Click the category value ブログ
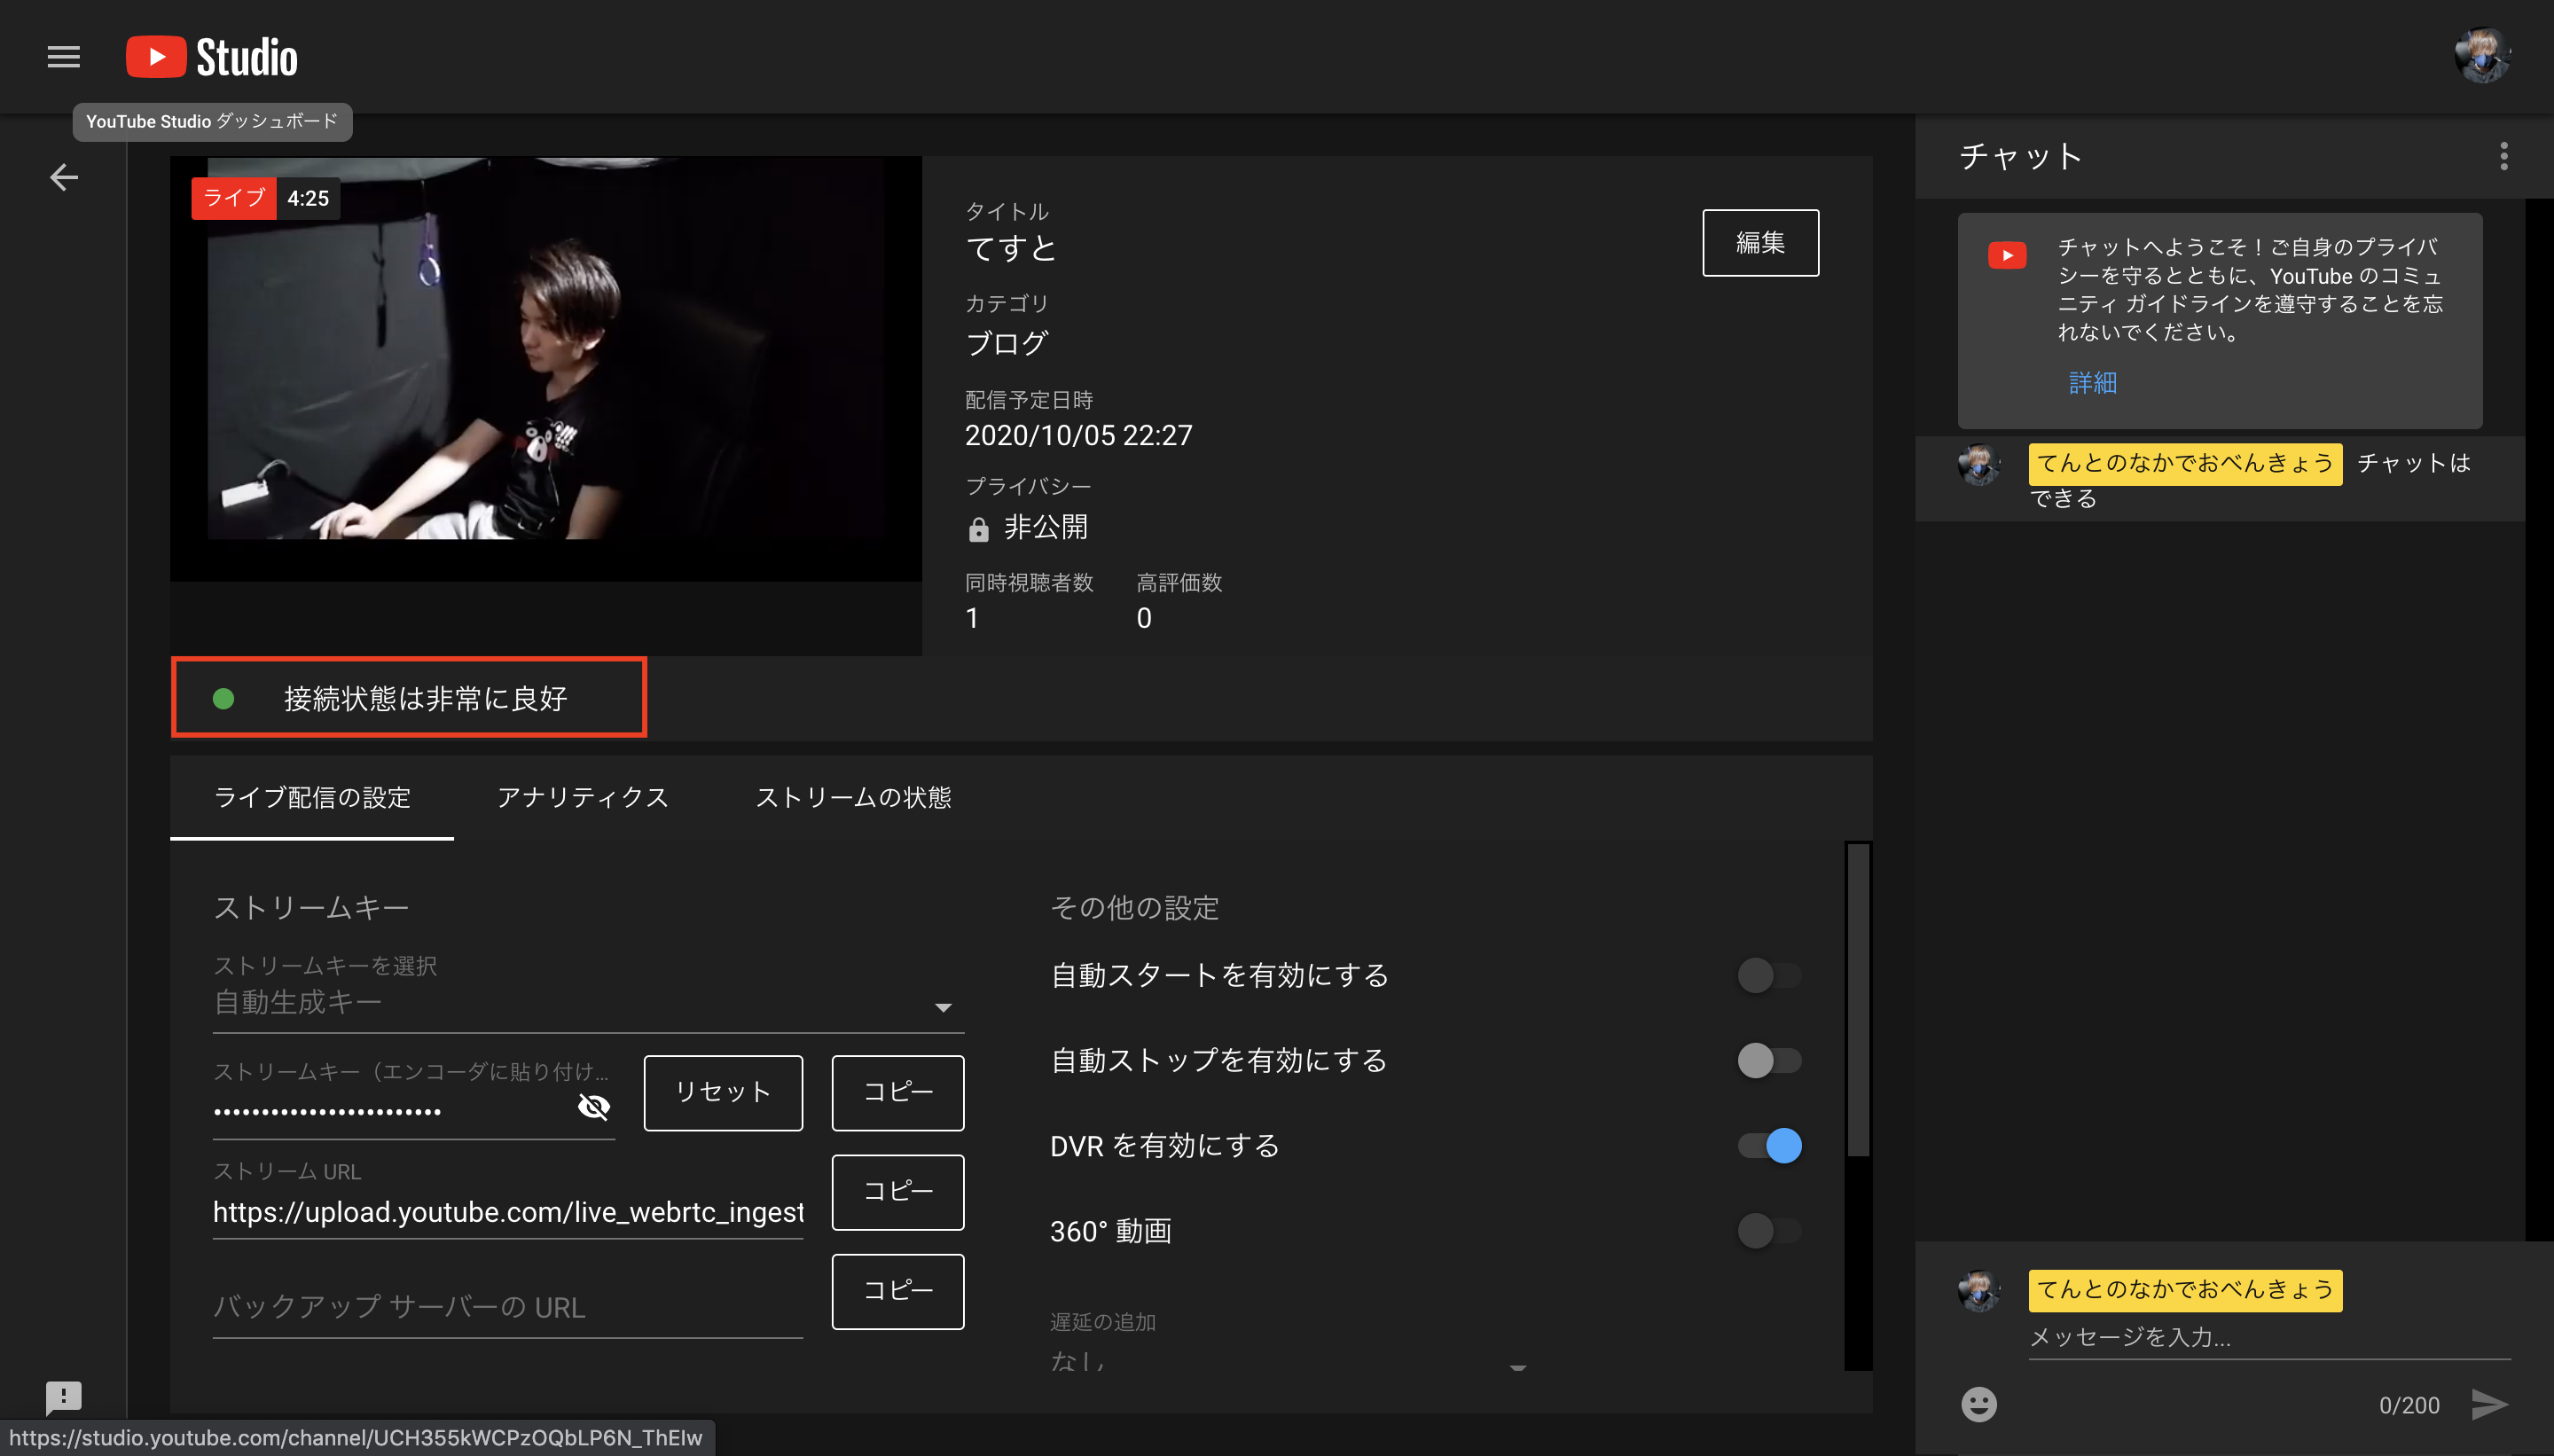Viewport: 2554px width, 1456px height. [1006, 343]
